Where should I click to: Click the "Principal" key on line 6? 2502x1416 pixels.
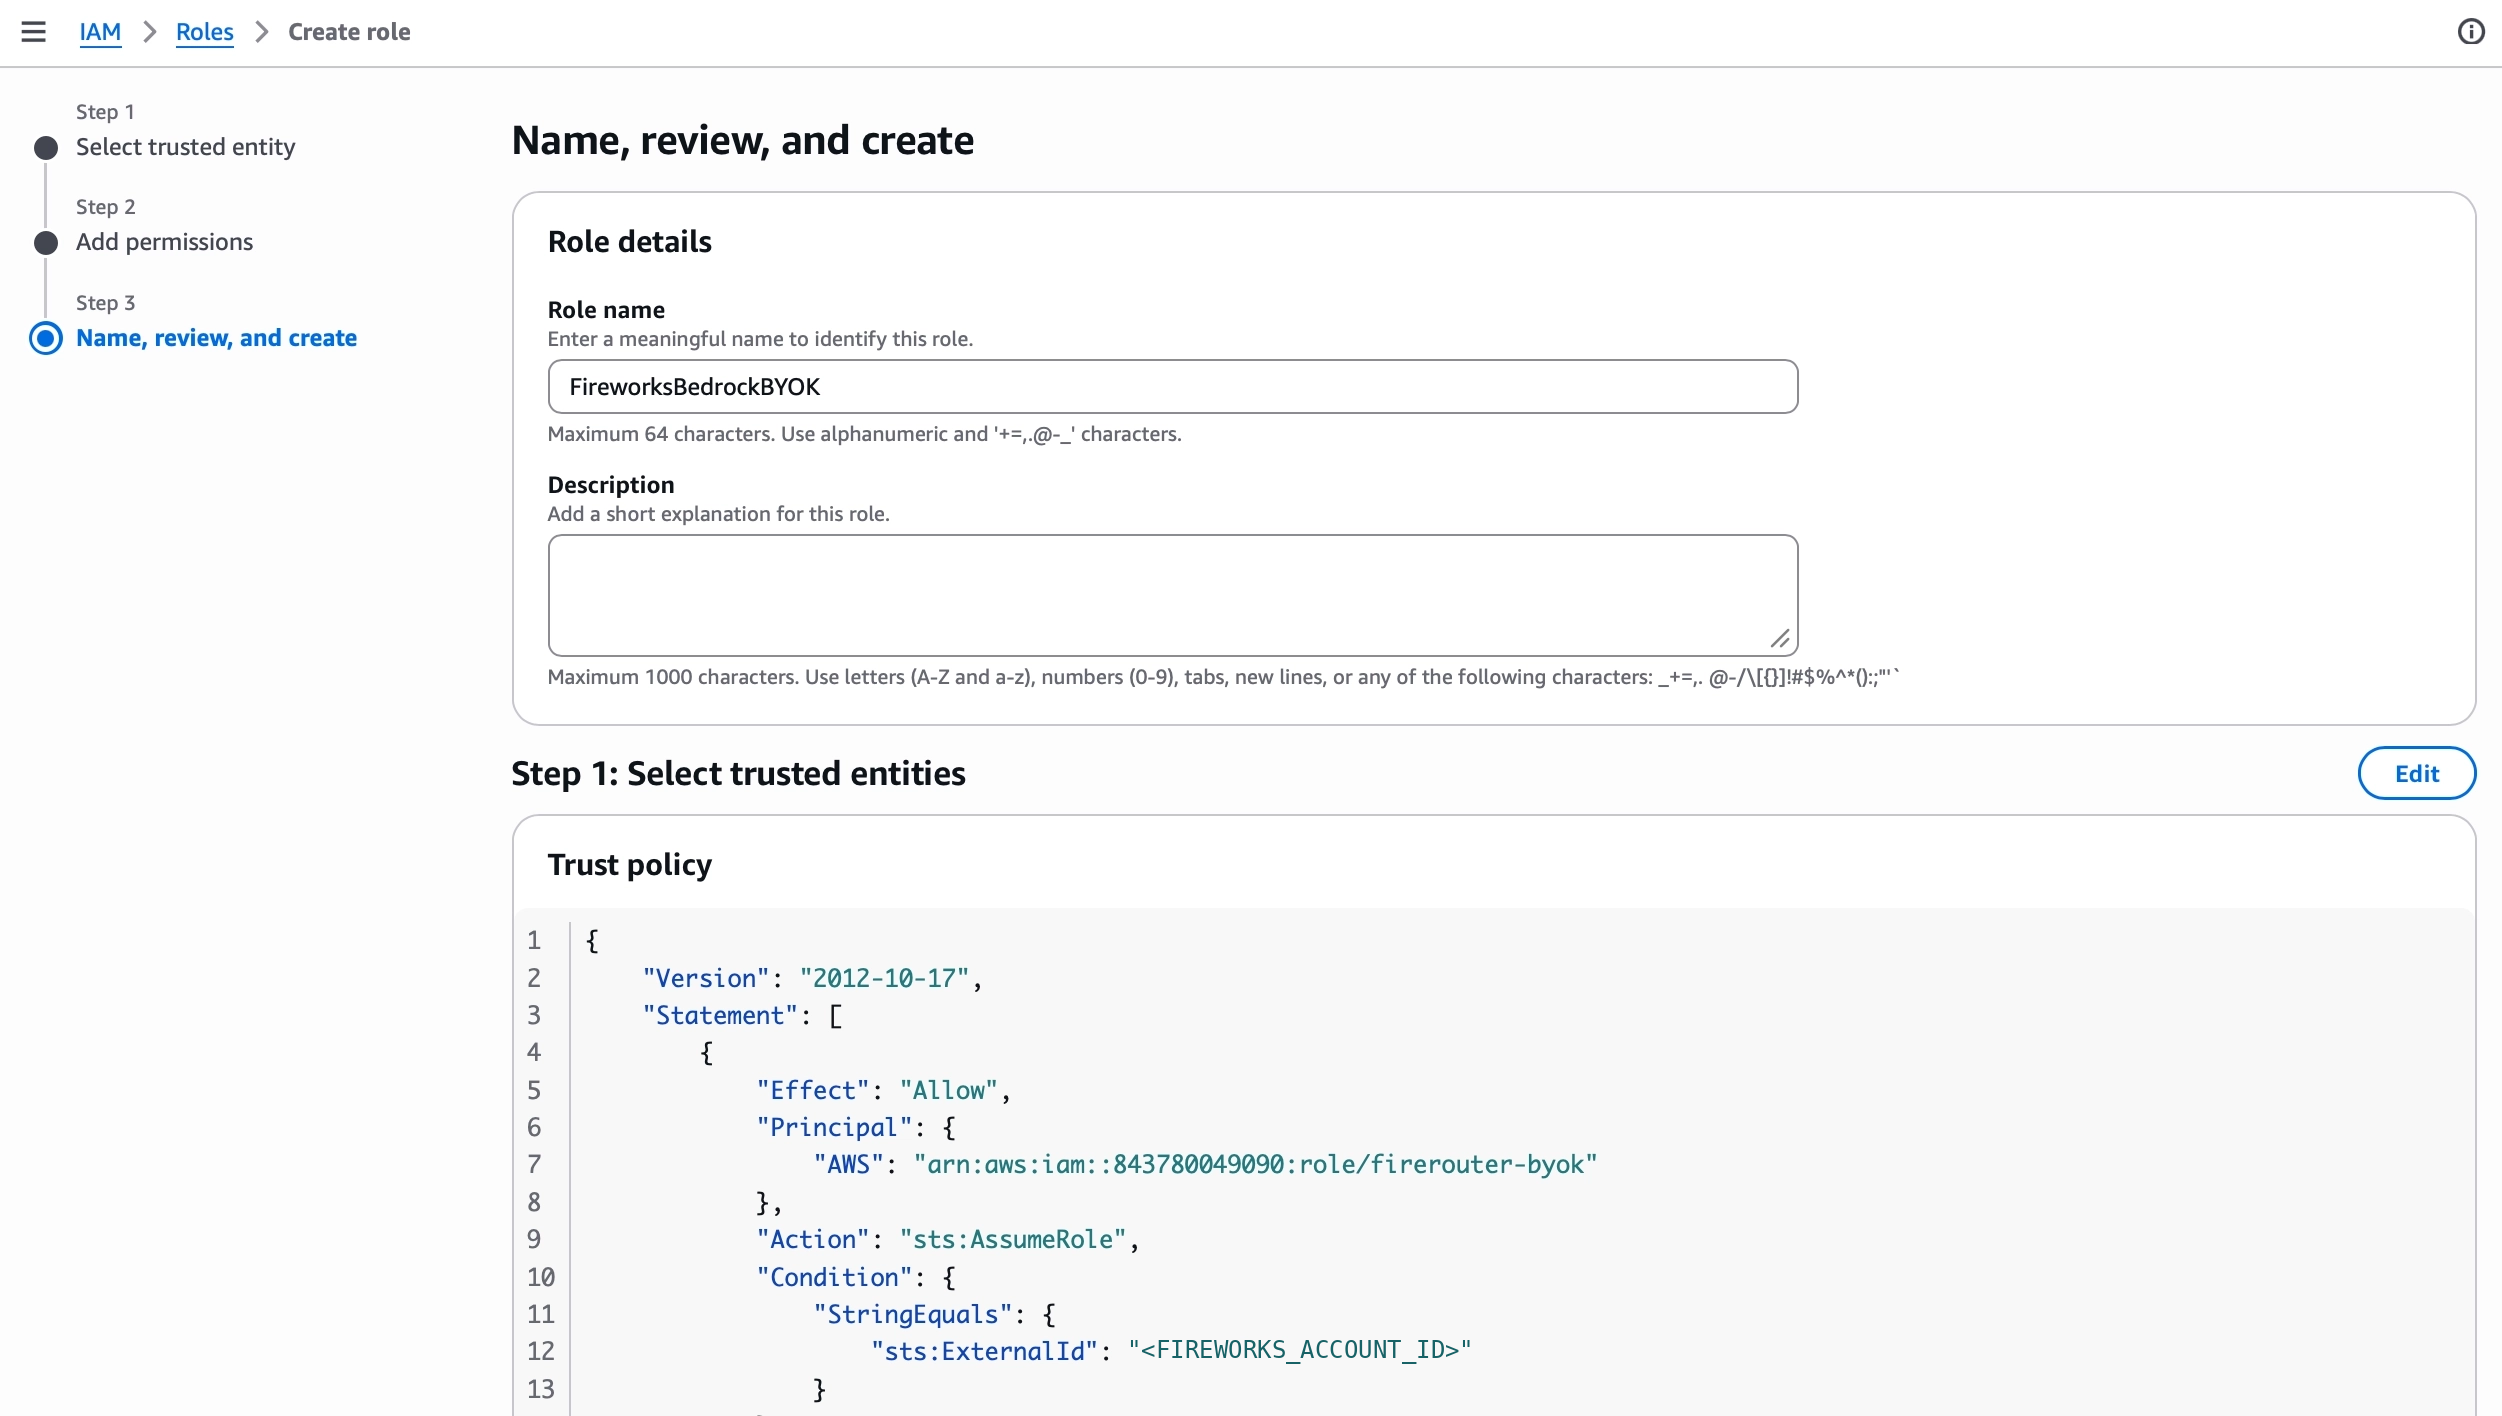tap(834, 1127)
